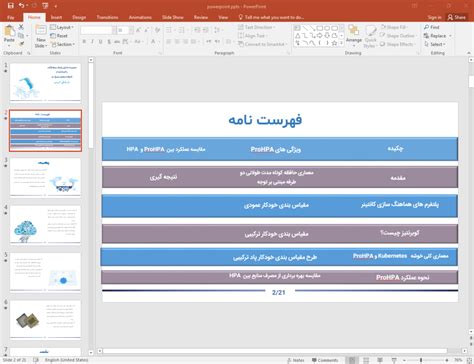Open the File tab

coord(11,17)
